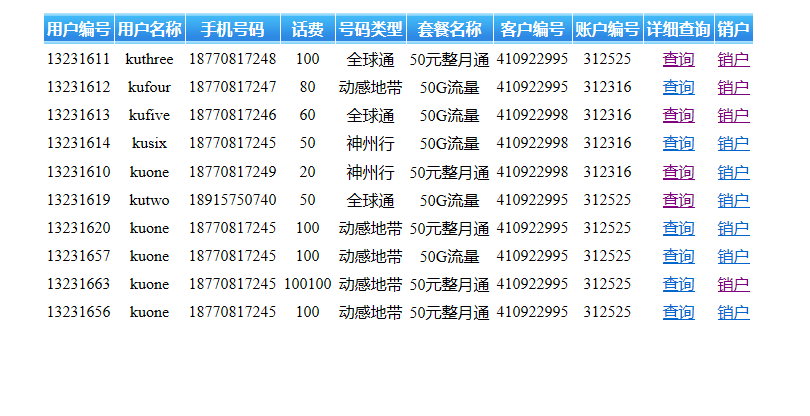Click 全球通 in kuthree row
The image size is (810, 416).
pos(370,59)
